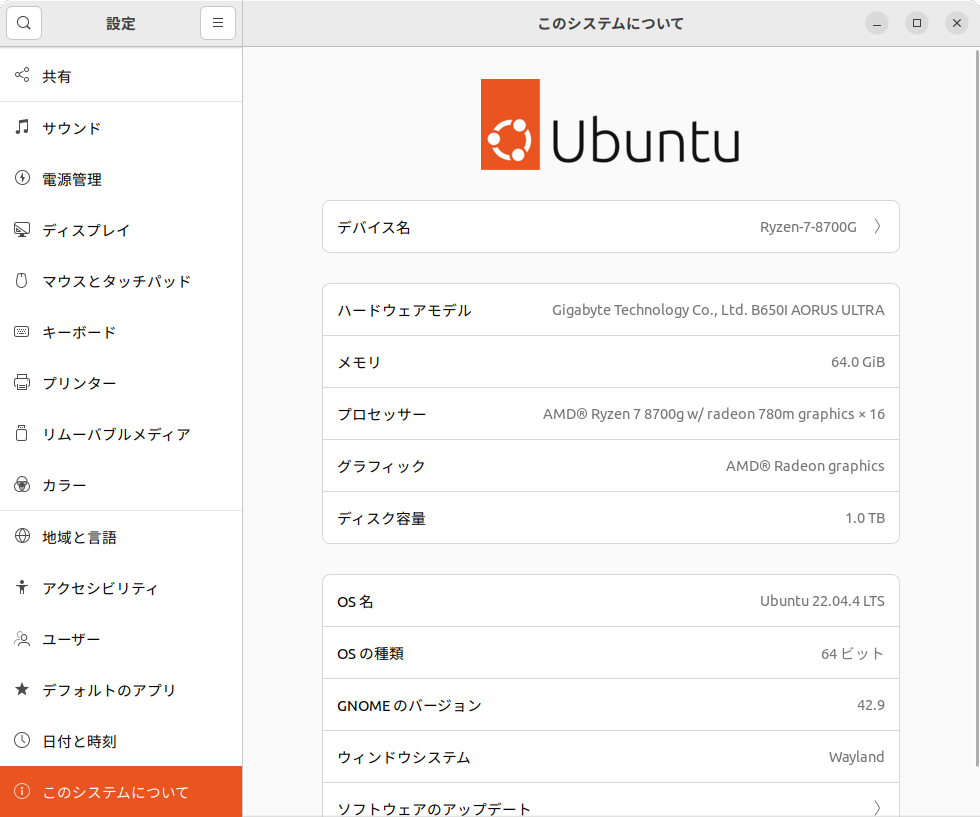This screenshot has width=980, height=817.
Task: Click the GNOME のバージョン label
Action: [409, 705]
